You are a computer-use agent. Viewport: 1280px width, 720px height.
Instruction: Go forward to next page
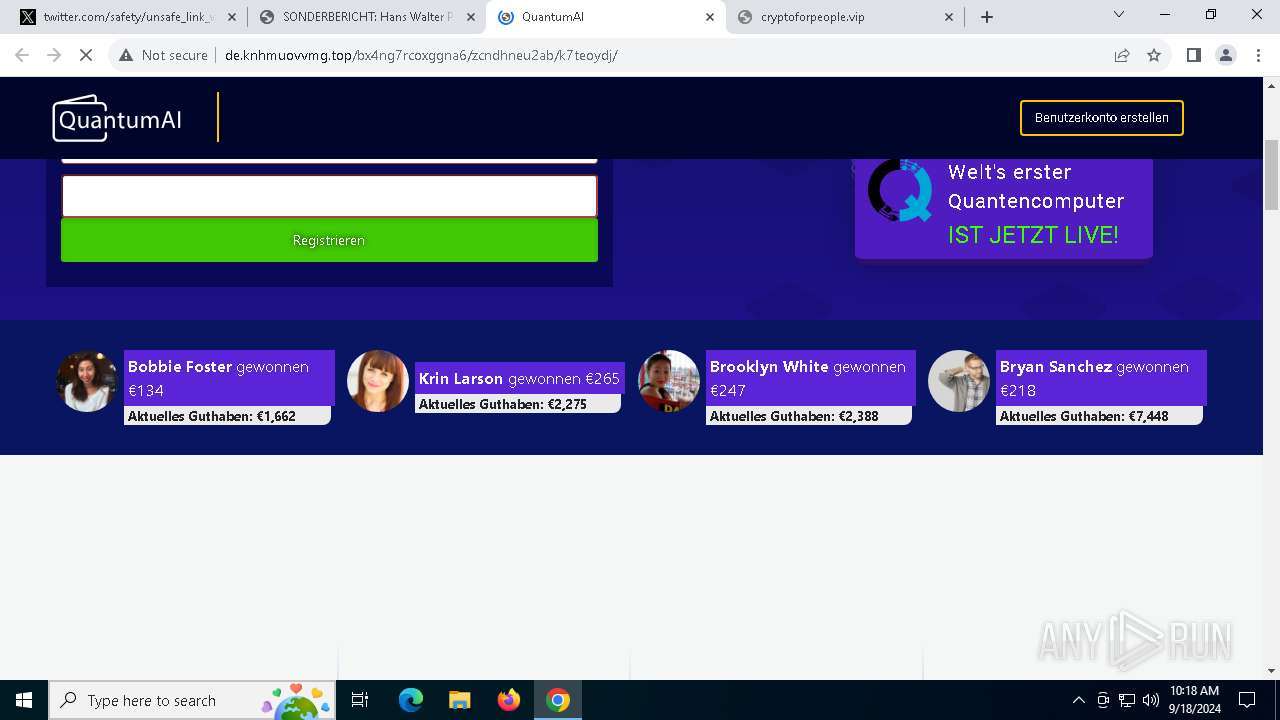[x=54, y=55]
